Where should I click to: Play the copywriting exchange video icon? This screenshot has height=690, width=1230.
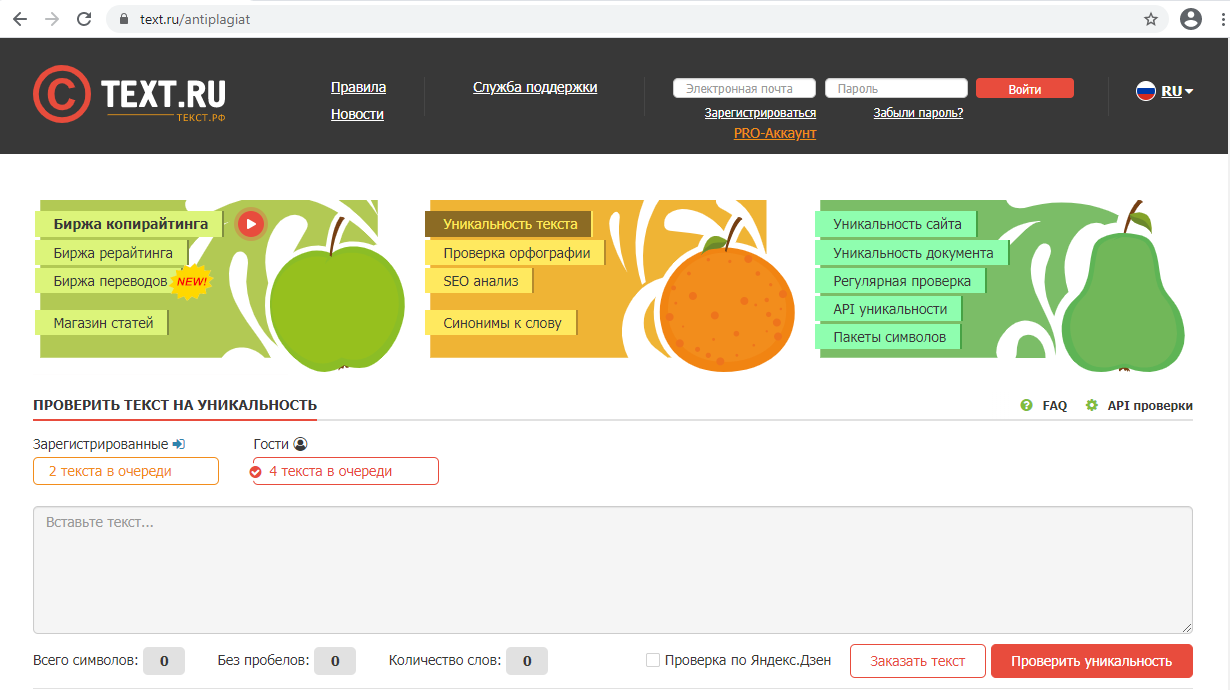250,224
